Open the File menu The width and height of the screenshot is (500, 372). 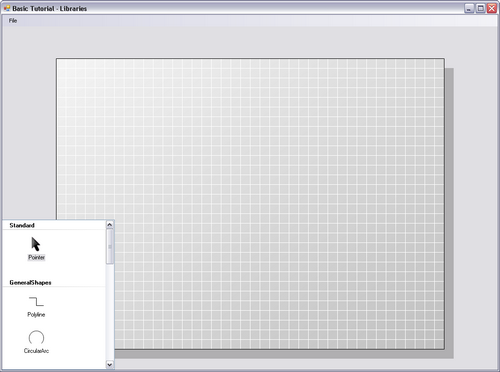point(13,21)
